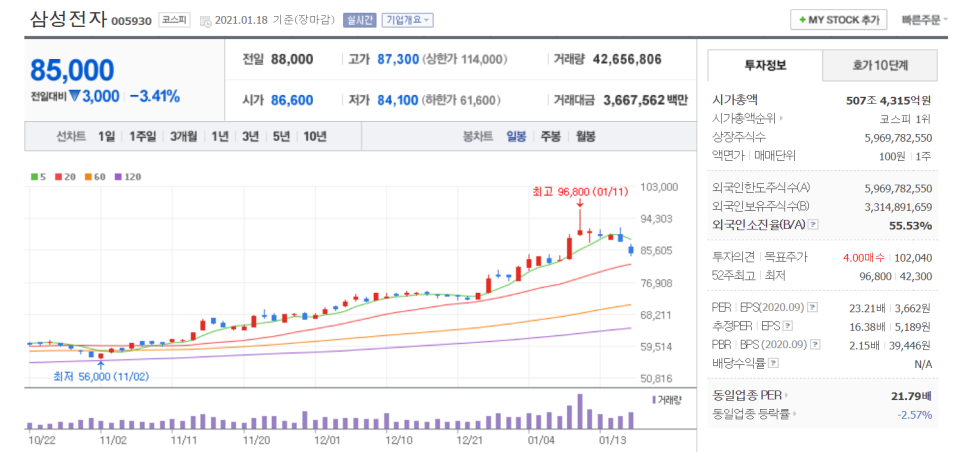The image size is (966, 452).
Task: Select the 1년 line chart period
Action: (219, 137)
